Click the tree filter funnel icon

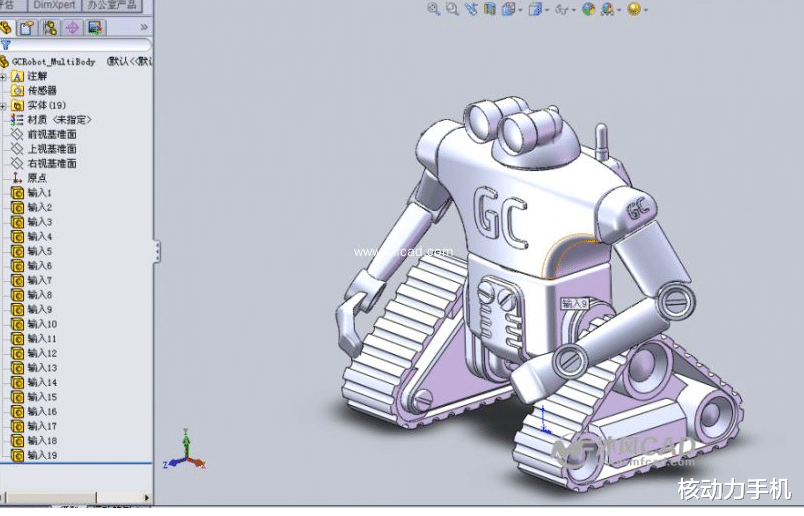click(x=6, y=46)
